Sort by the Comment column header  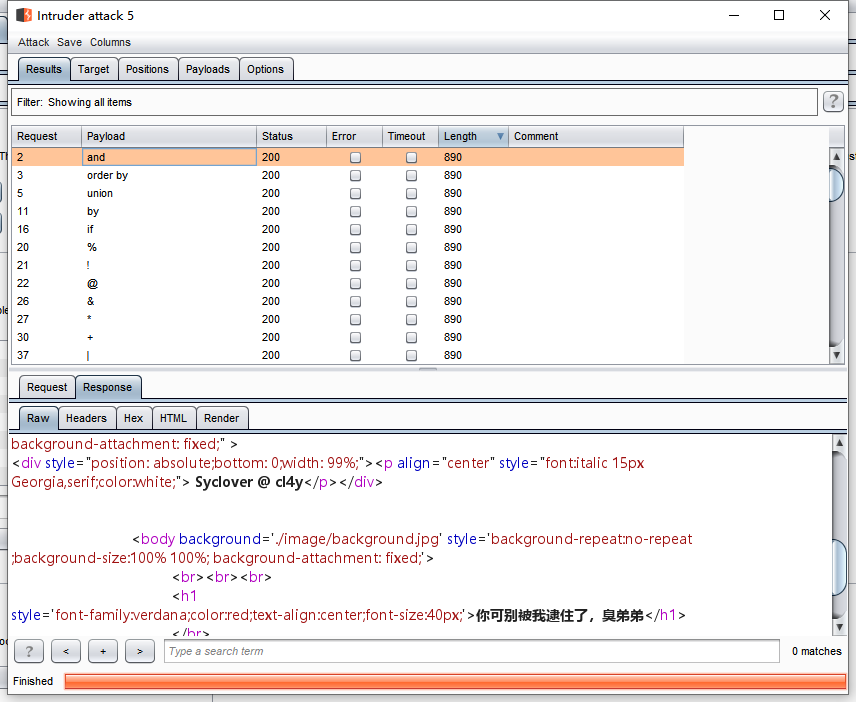click(x=596, y=136)
